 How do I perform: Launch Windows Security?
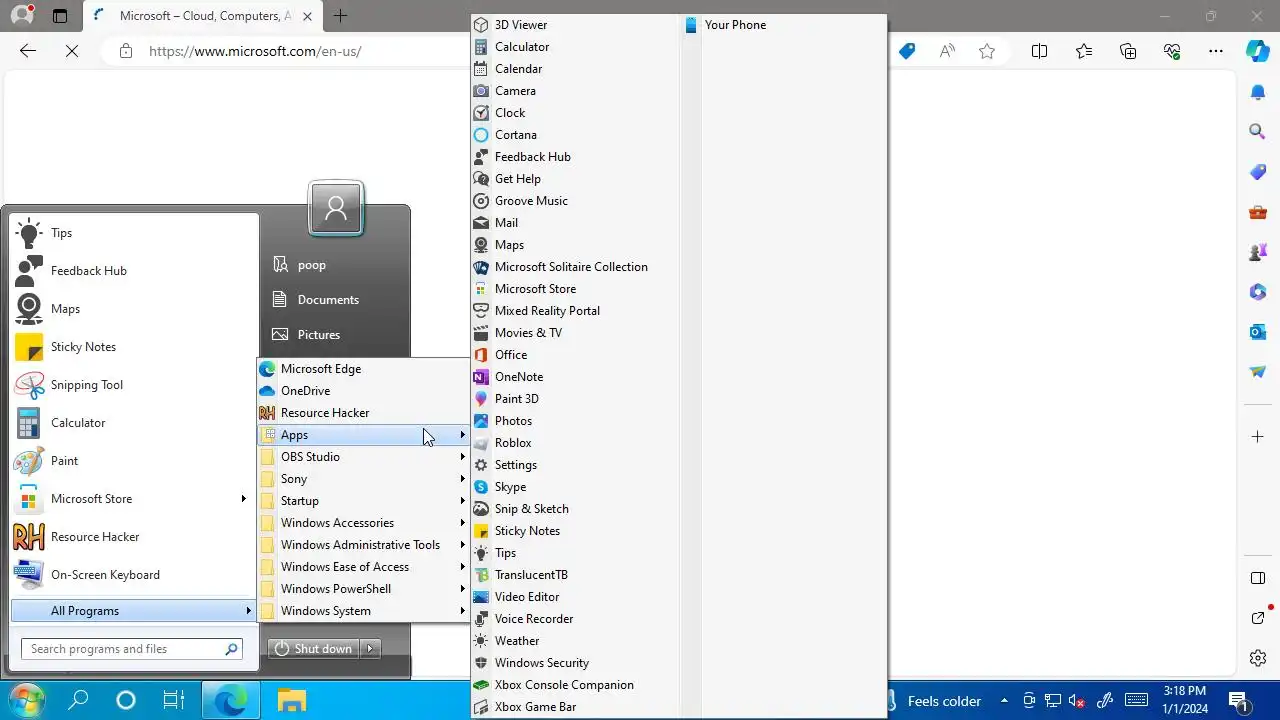[x=575, y=663]
